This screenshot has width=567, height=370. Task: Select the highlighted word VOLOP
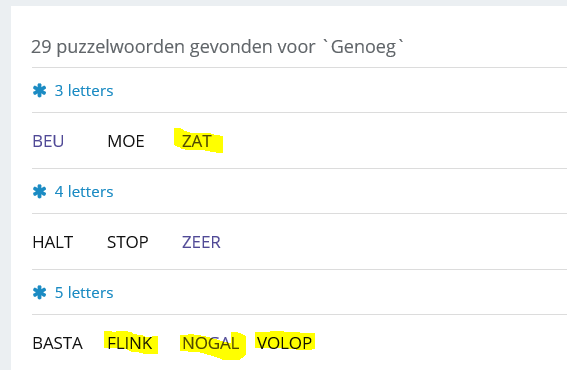pos(284,343)
